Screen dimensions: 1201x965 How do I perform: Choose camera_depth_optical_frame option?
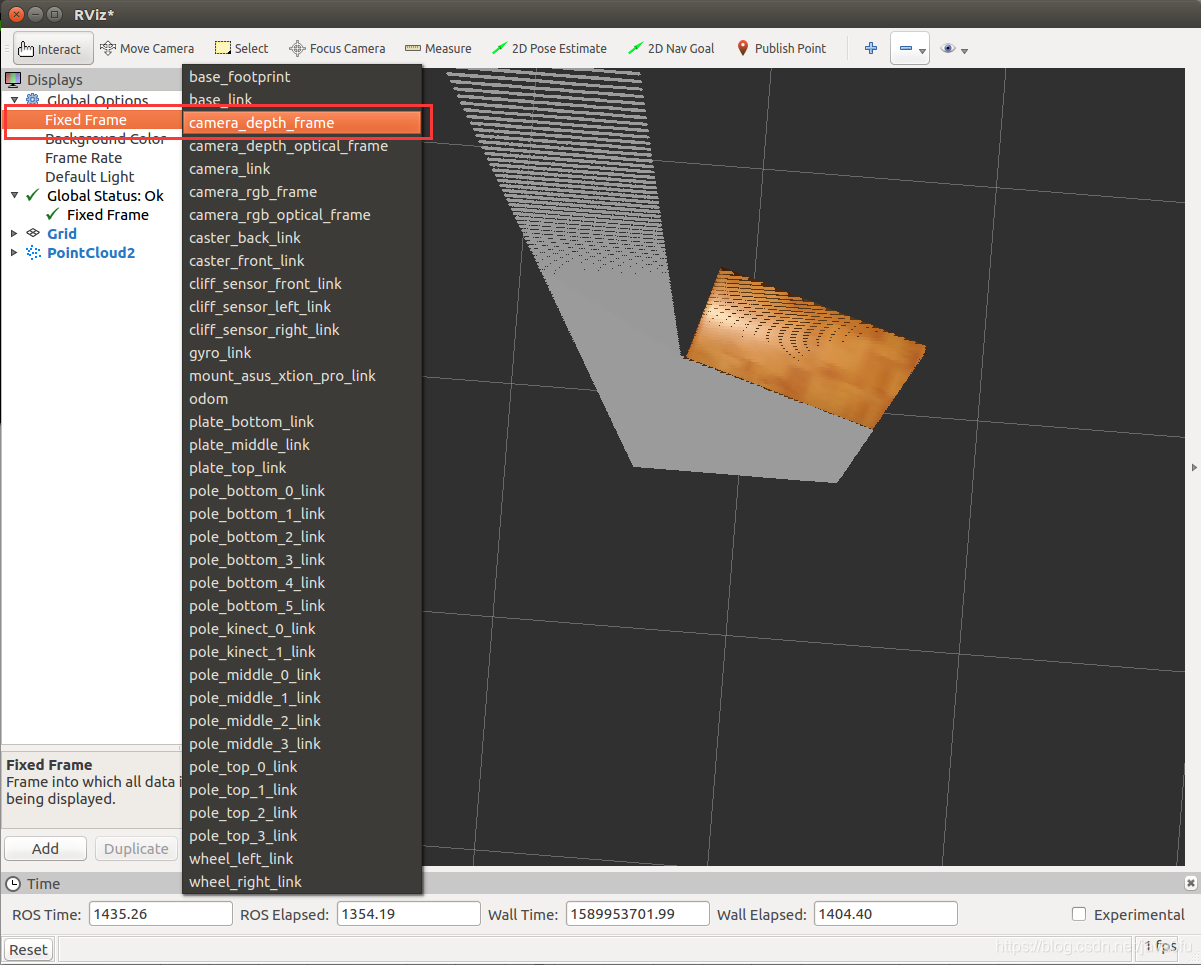tap(302, 145)
